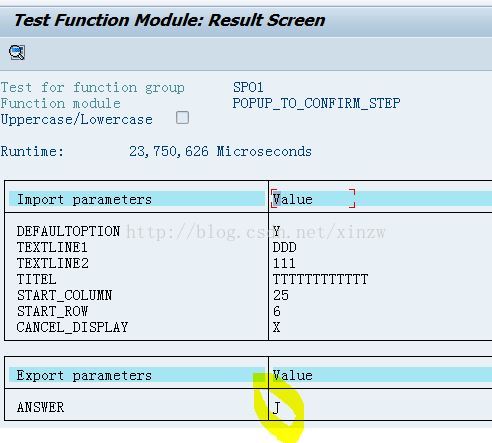Image resolution: width=492 pixels, height=443 pixels.
Task: Click the Export parameters header
Action: (84, 375)
